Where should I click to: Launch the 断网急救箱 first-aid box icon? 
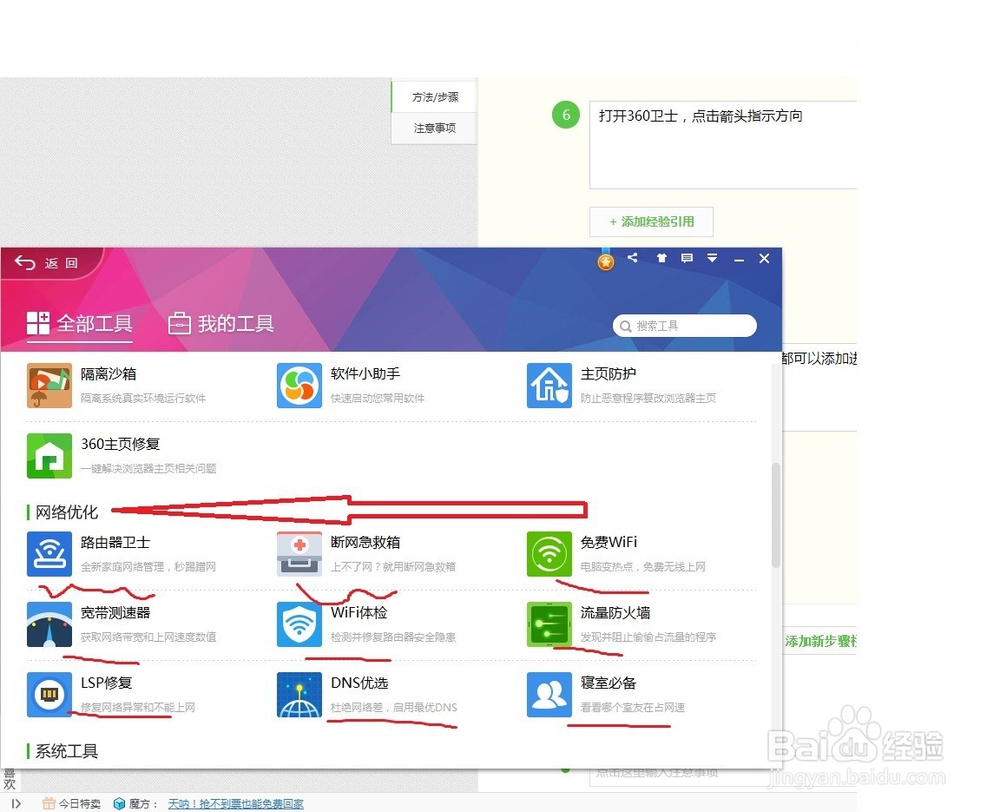coord(299,554)
